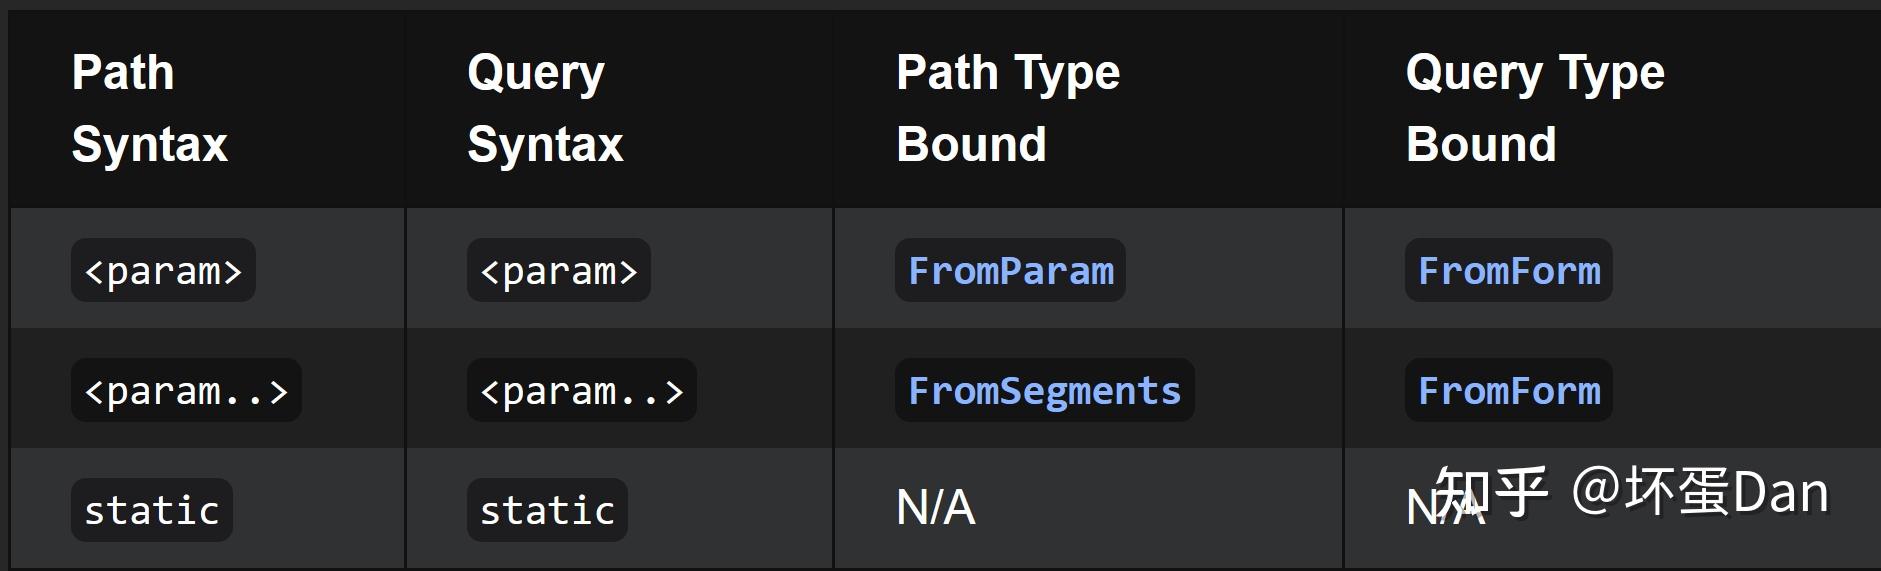Select <param..> code under Query Syntax

point(582,391)
